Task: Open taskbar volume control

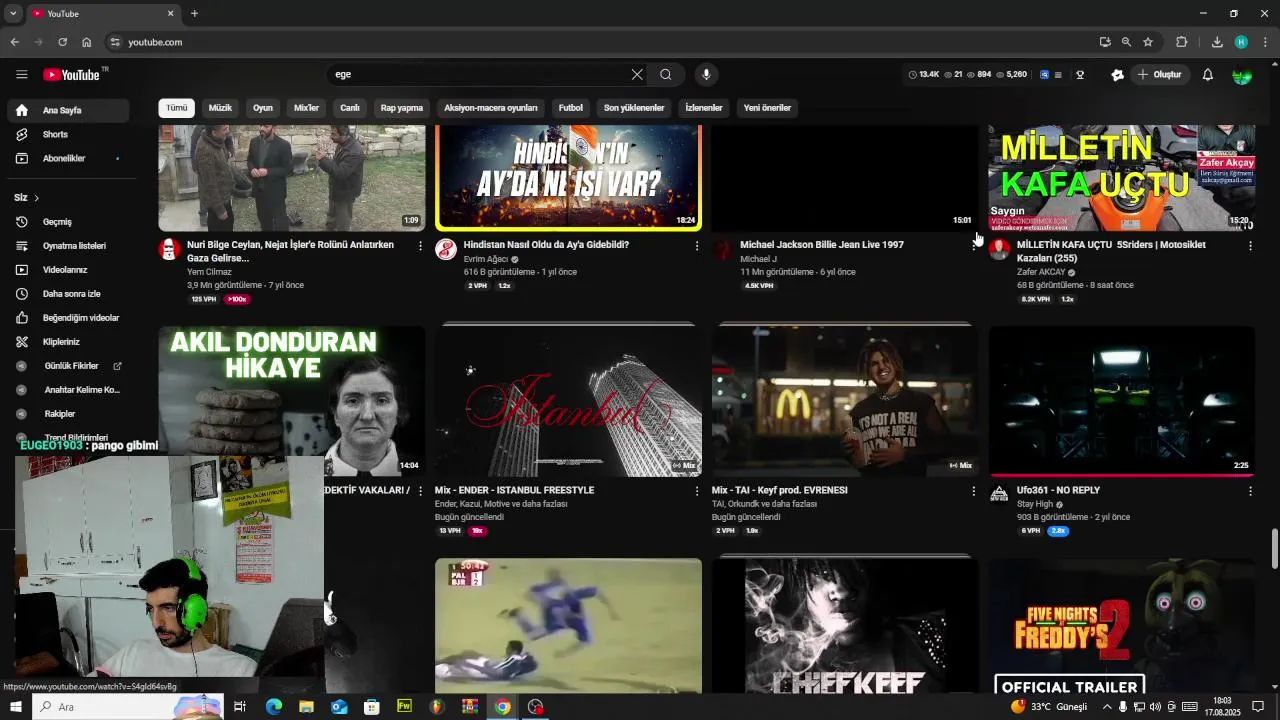Action: click(1155, 707)
